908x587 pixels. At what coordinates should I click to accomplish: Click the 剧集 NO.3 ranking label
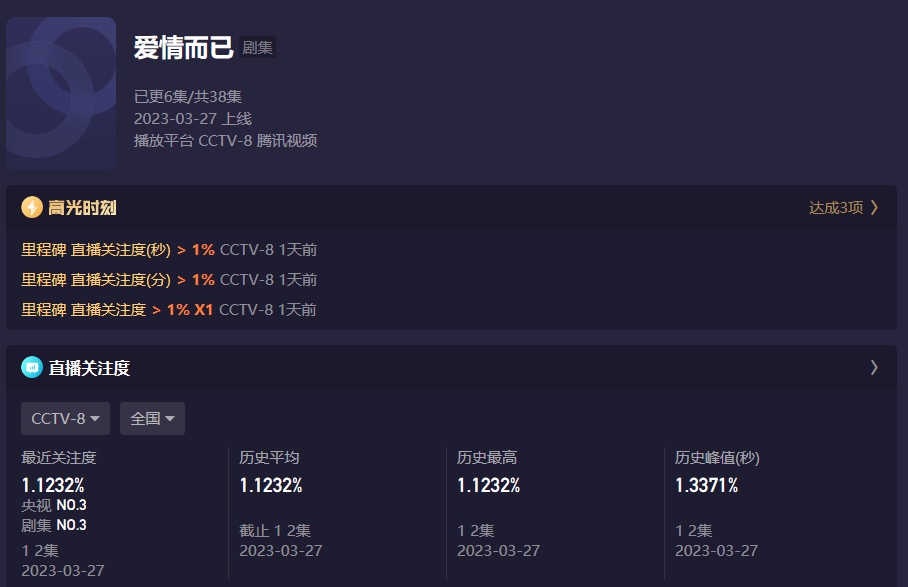(54, 525)
